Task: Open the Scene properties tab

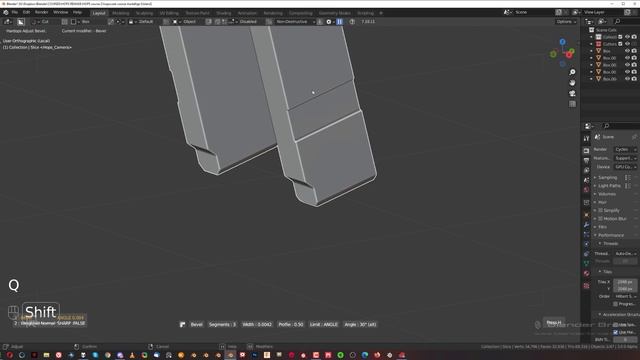Action: [586, 180]
